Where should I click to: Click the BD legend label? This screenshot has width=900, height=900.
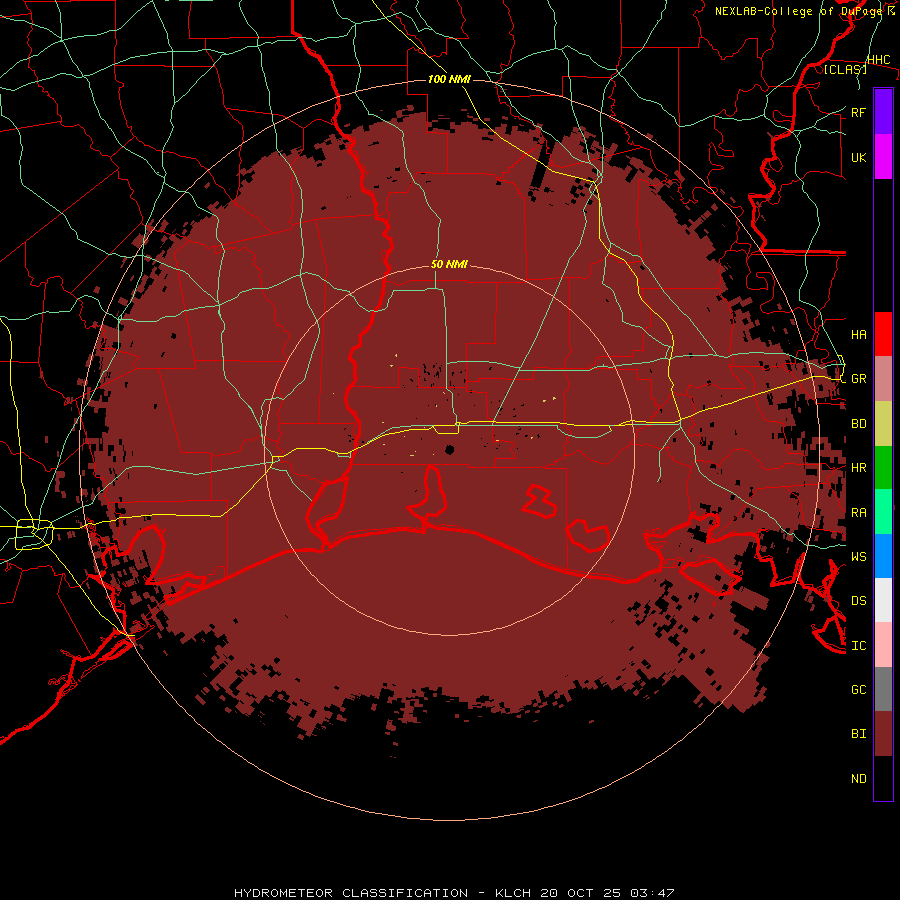(859, 424)
